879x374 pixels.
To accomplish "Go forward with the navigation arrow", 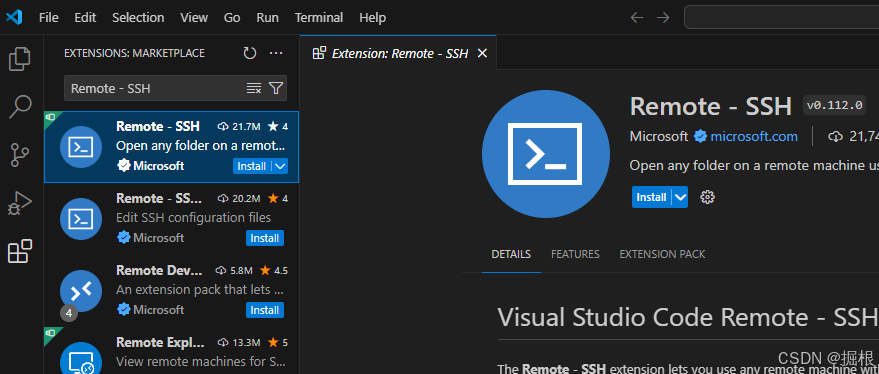I will pos(663,17).
